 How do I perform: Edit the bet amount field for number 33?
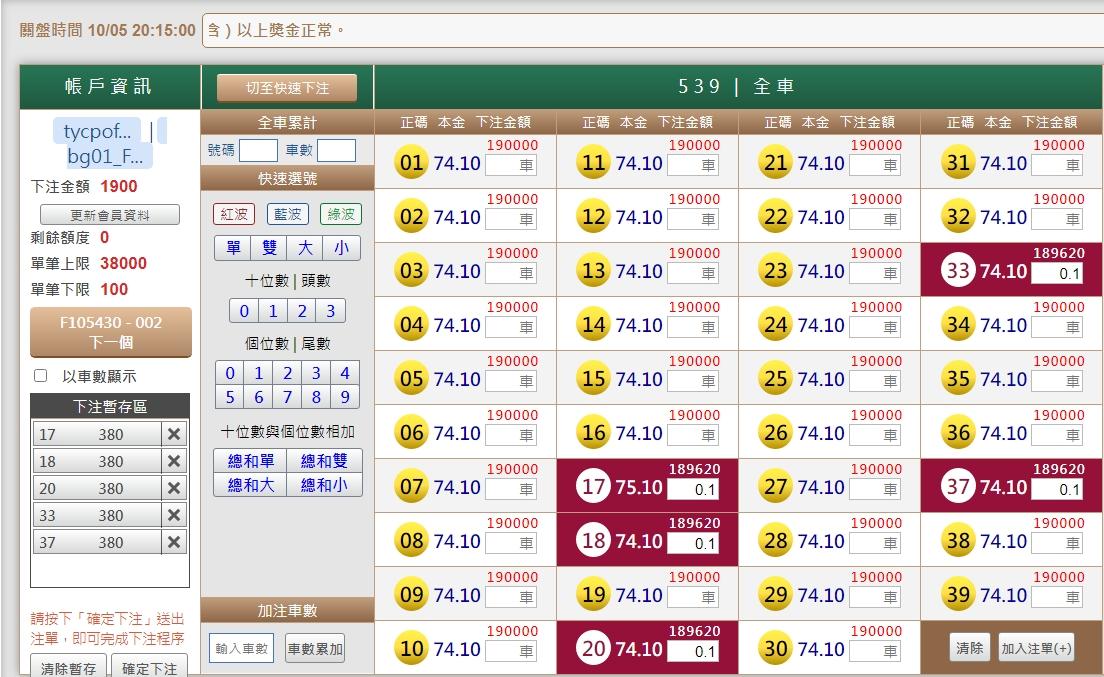click(1058, 273)
